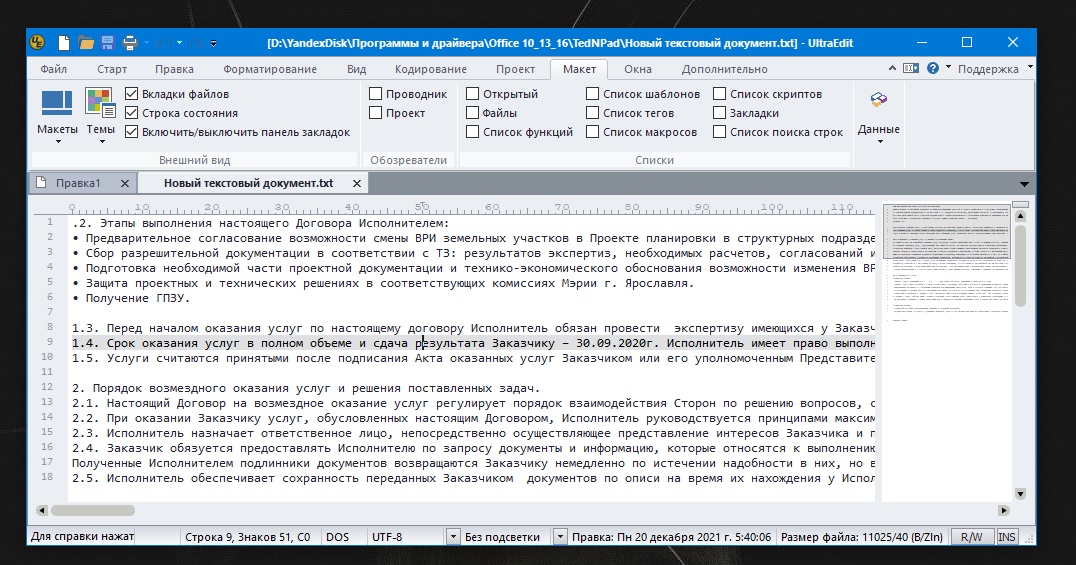1076x565 pixels.
Task: Click scroll down arrow of vertical scrollbar
Action: [x=1020, y=493]
